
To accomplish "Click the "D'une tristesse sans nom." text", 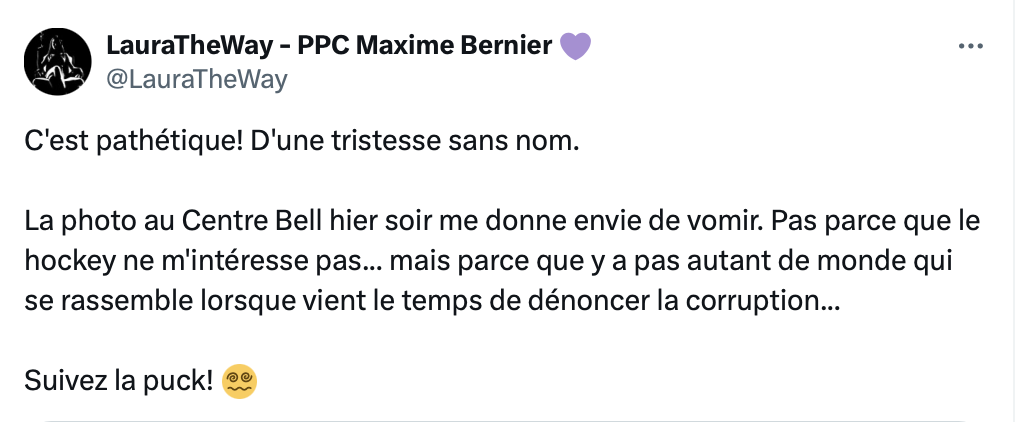I will click(414, 142).
